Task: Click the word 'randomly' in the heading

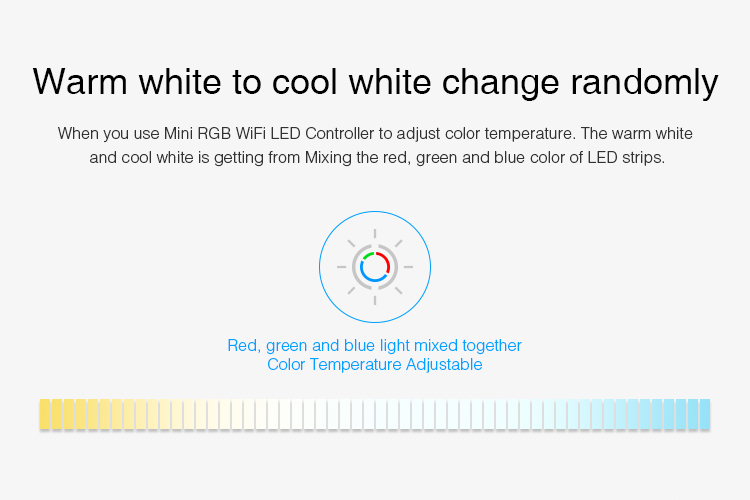Action: [x=645, y=83]
